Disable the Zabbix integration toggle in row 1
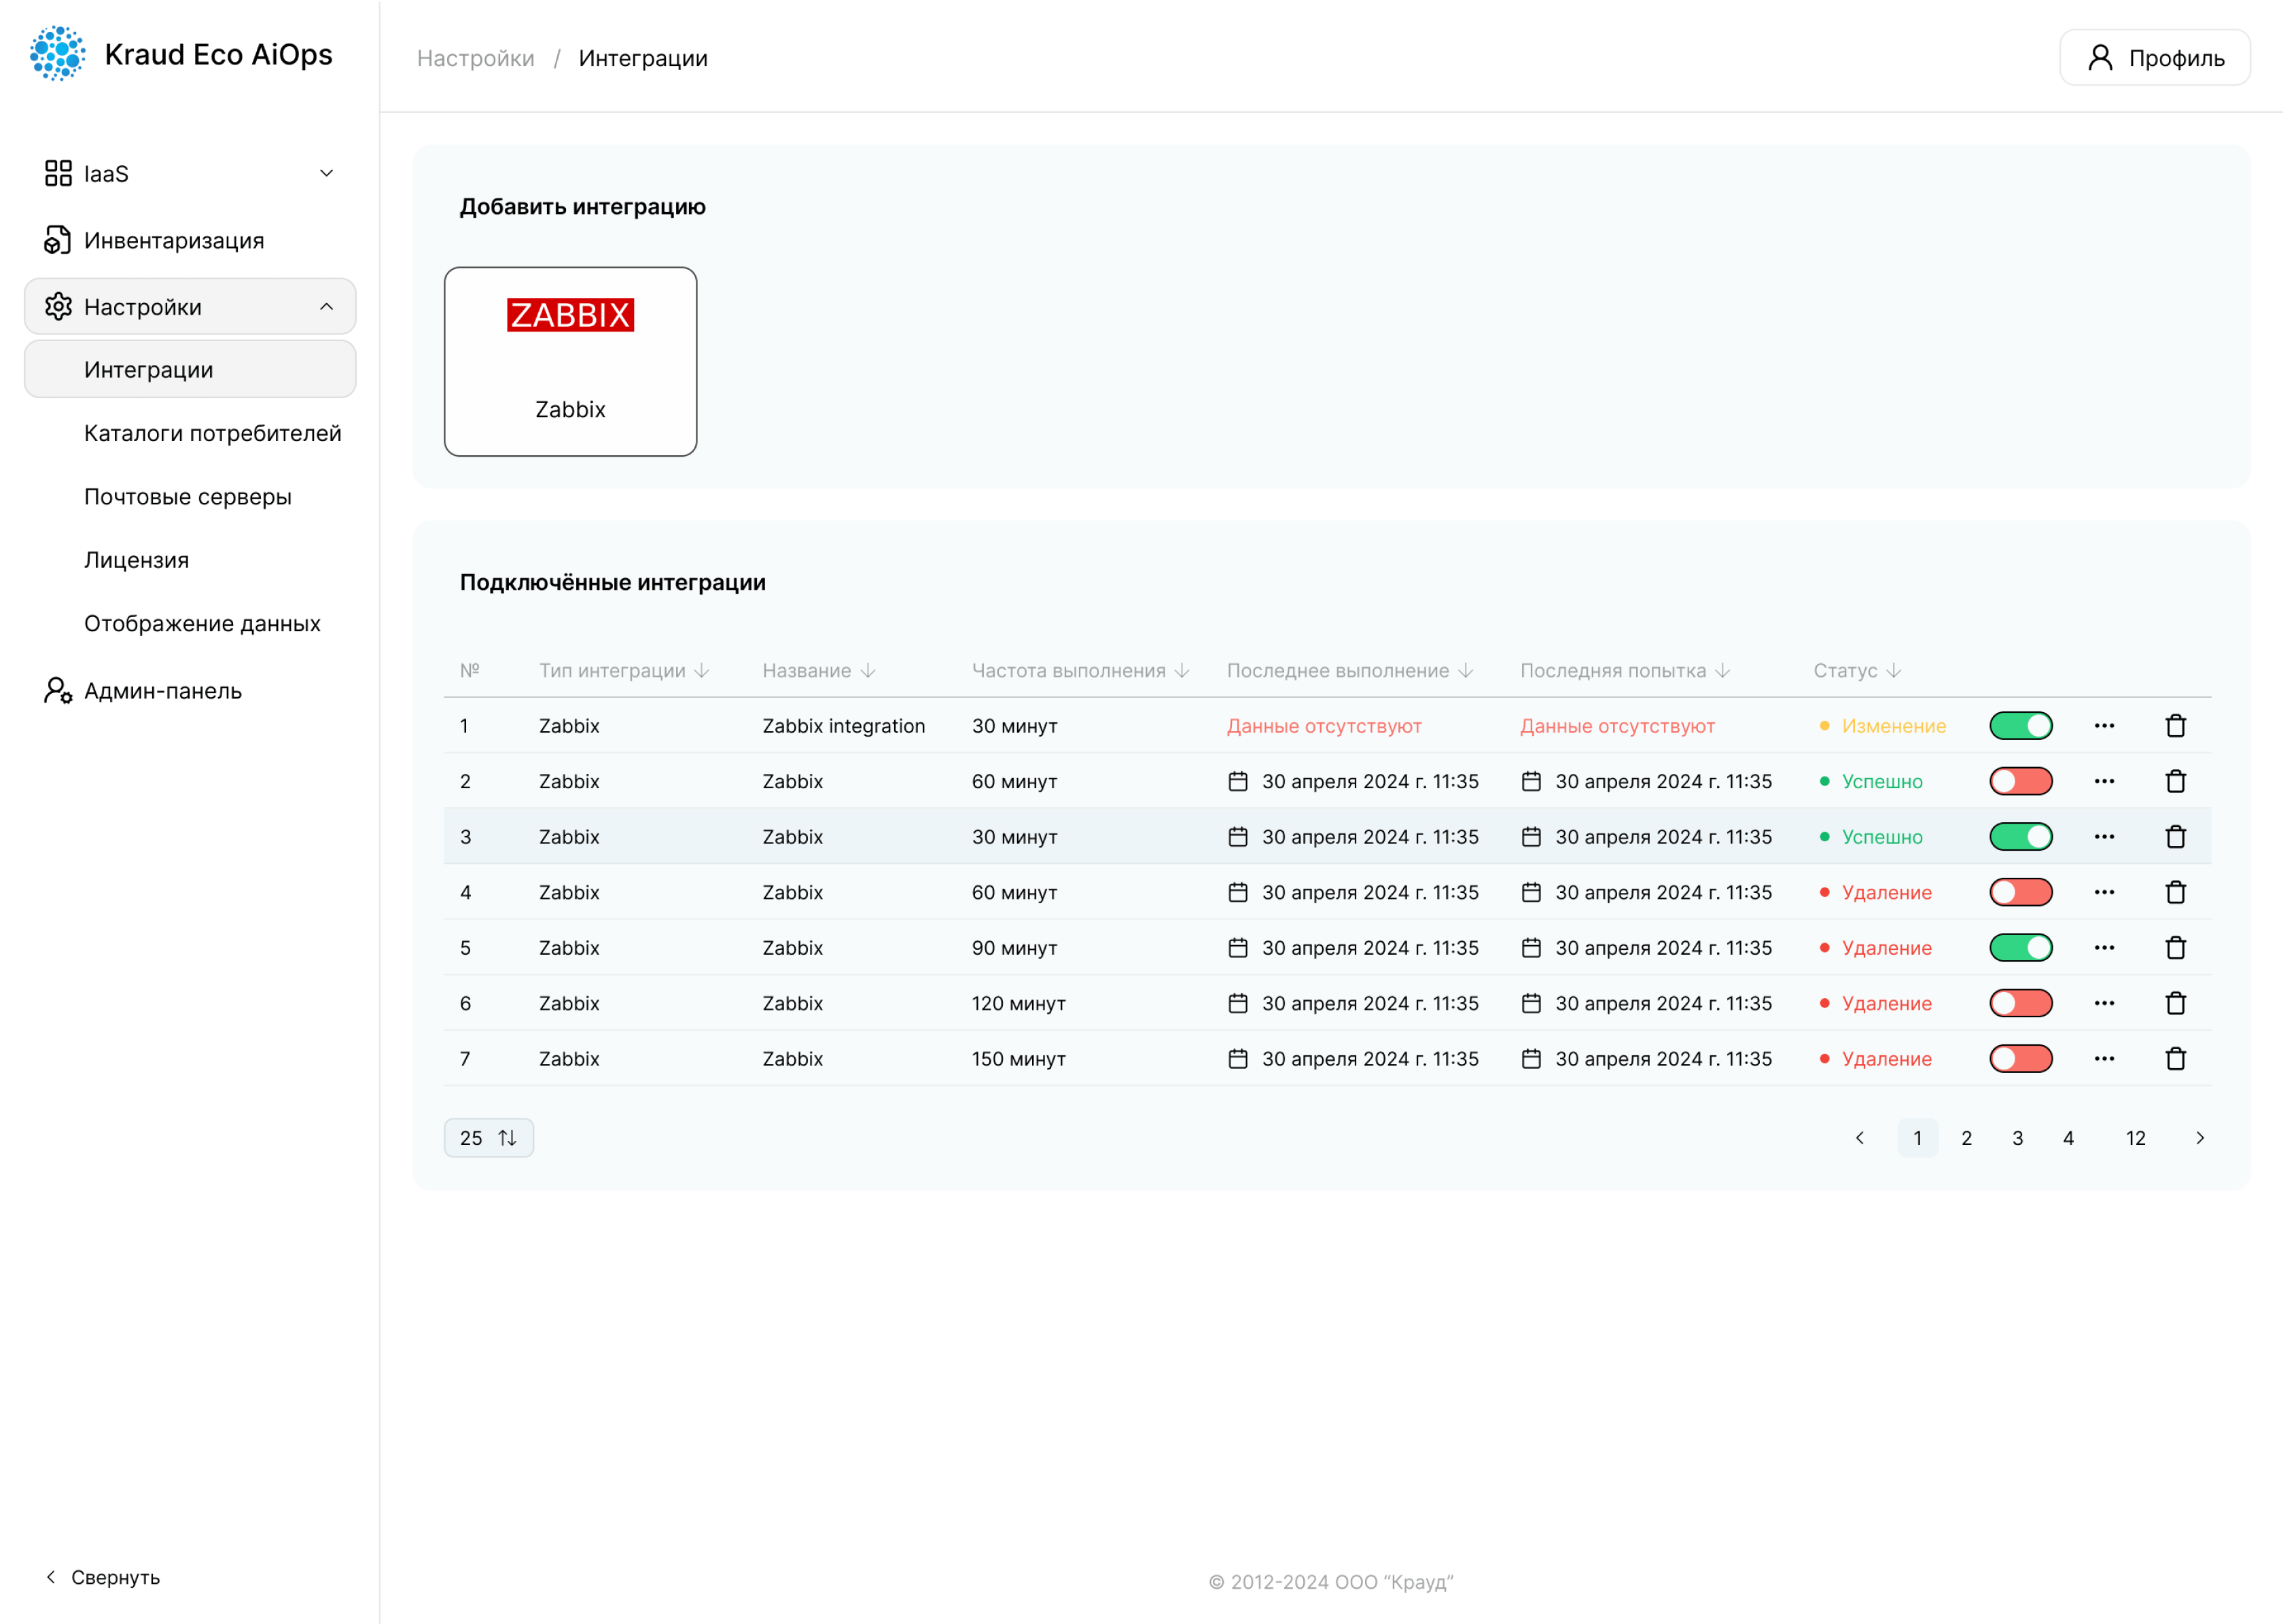The image size is (2283, 1624). 2020,726
